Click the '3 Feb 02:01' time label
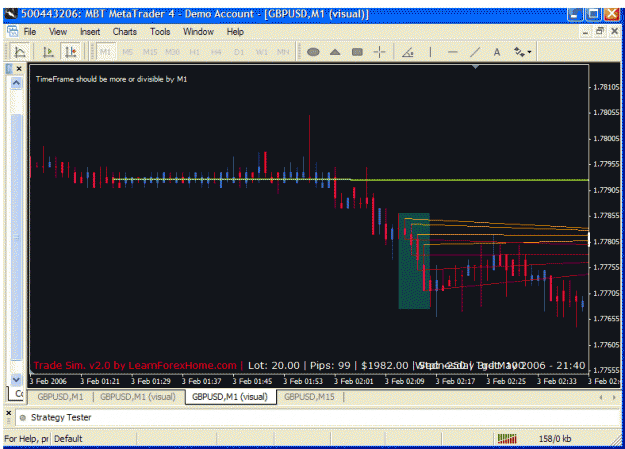Viewport: 625px width, 449px height. [x=354, y=381]
